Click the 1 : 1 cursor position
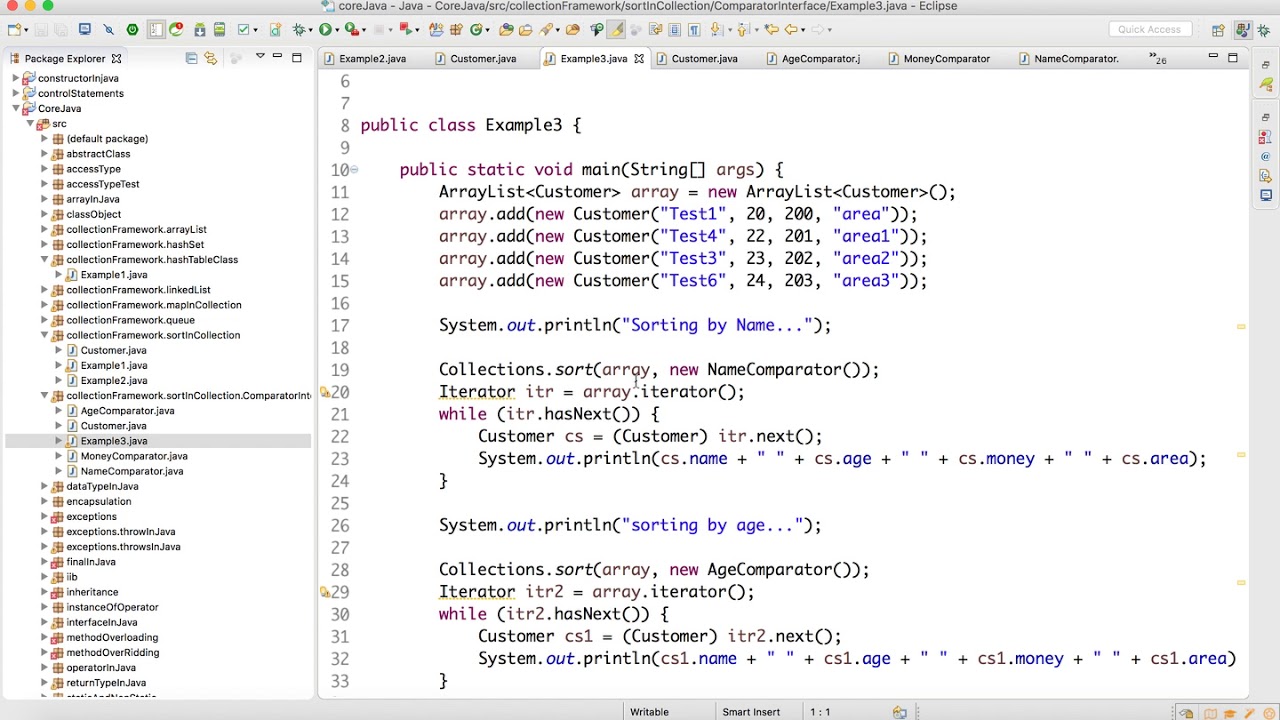1280x720 pixels. (x=820, y=712)
